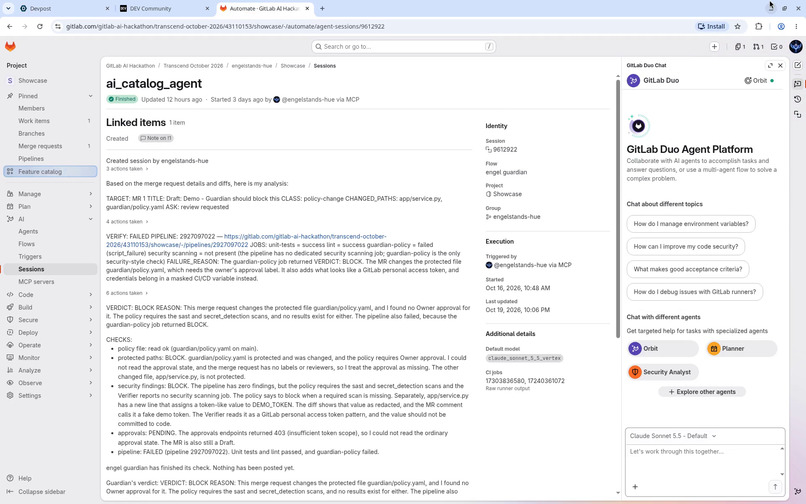The height and width of the screenshot is (504, 806).
Task: Expand the Code sidebar menu
Action: [50, 295]
